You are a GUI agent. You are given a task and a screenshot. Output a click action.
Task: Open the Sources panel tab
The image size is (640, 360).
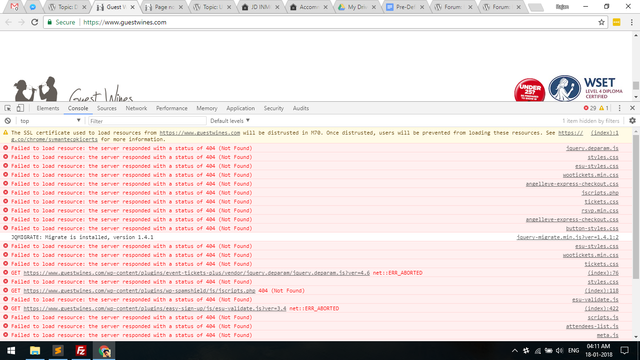tap(107, 108)
